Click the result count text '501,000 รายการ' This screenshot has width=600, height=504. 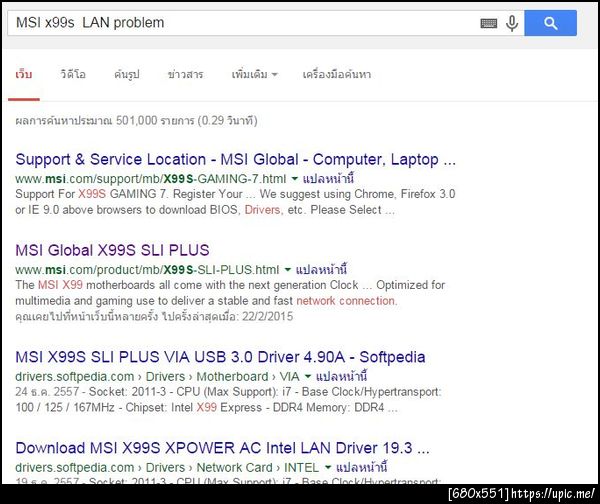click(x=155, y=121)
